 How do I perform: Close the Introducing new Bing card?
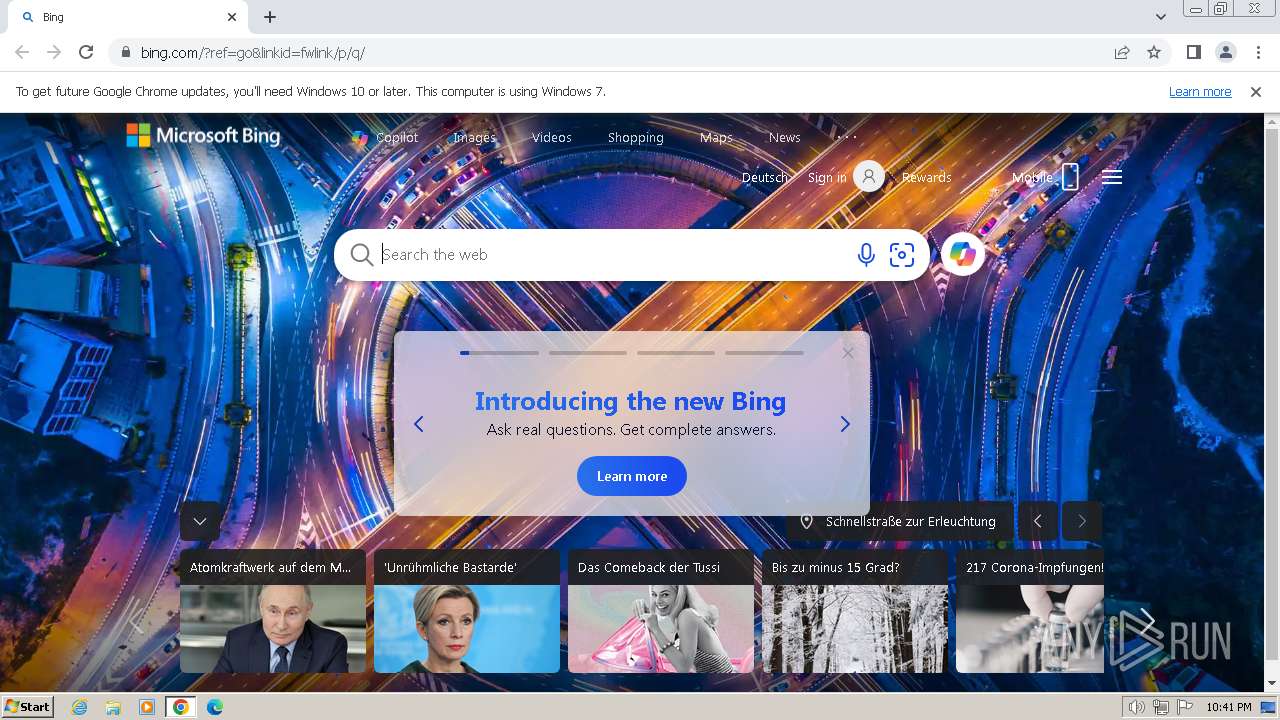[x=848, y=353]
